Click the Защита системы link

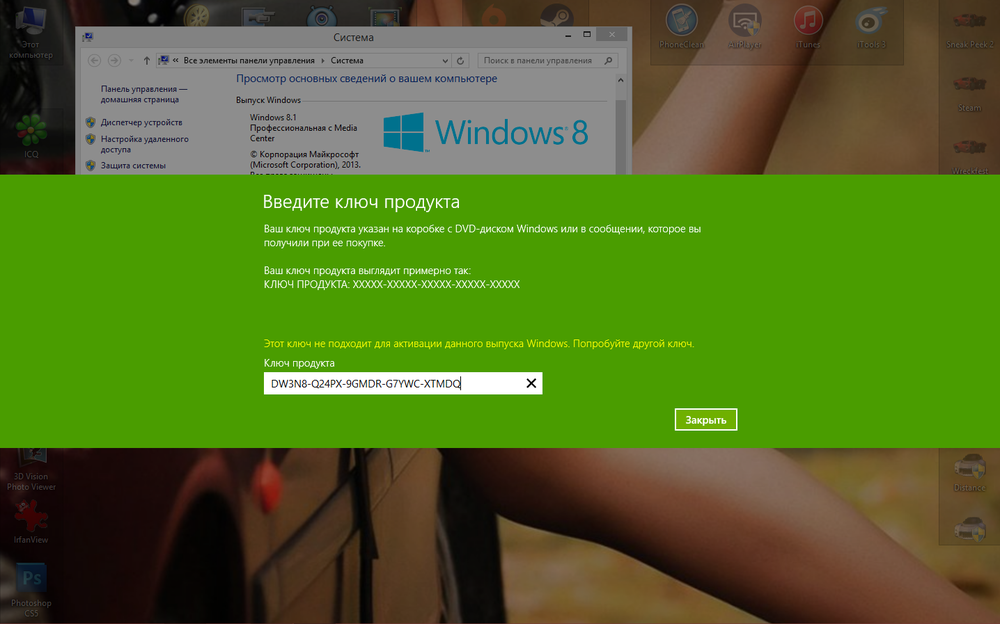(133, 165)
